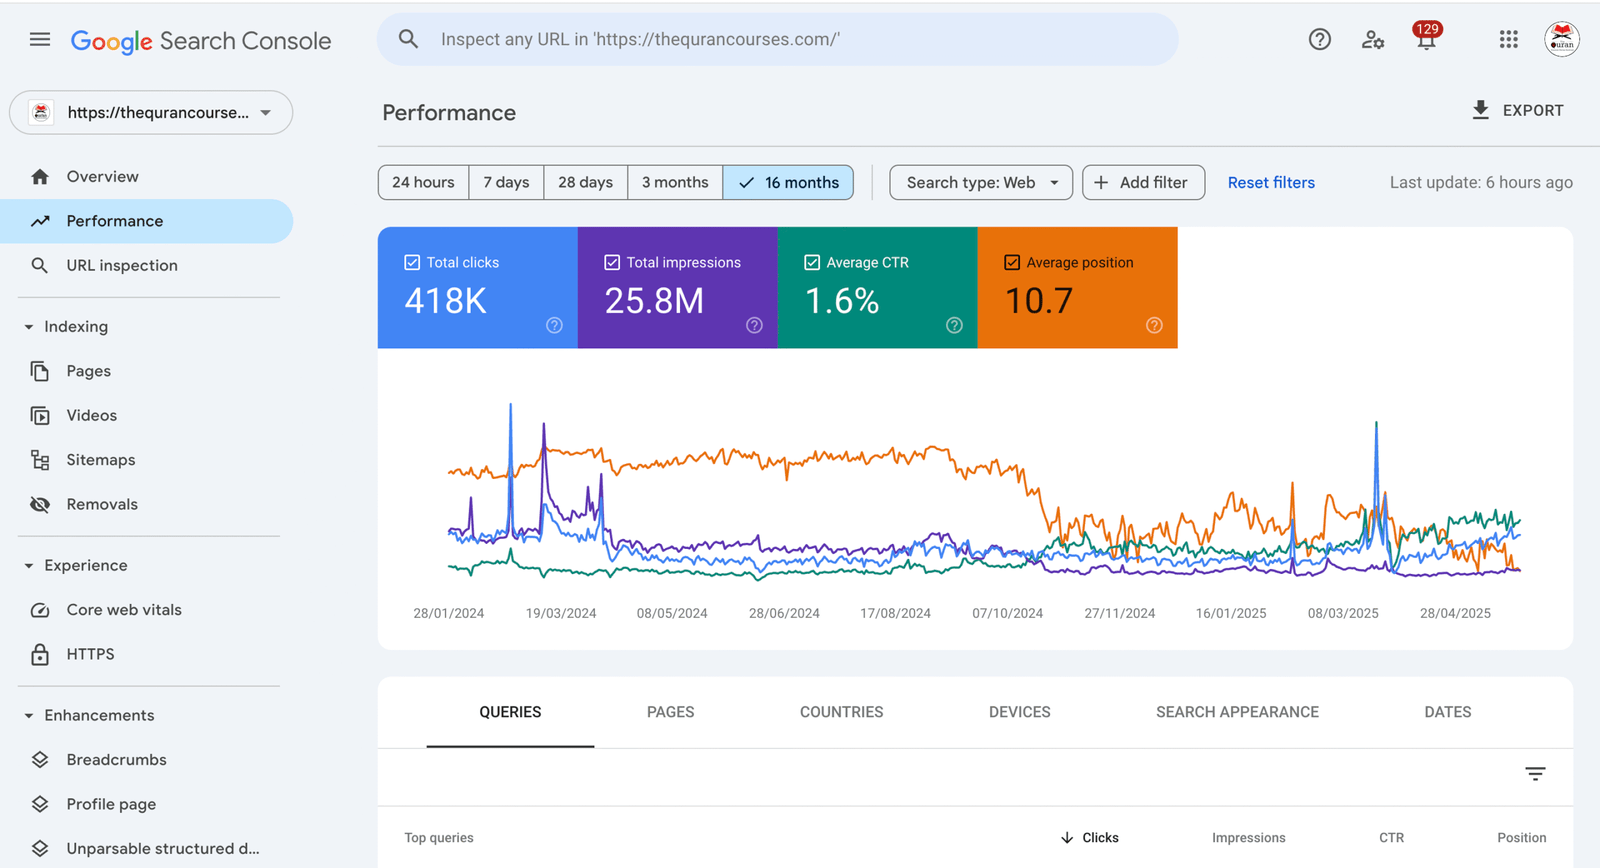Screen dimensions: 1600x868
Task: Open the Search type: Web dropdown
Action: point(981,182)
